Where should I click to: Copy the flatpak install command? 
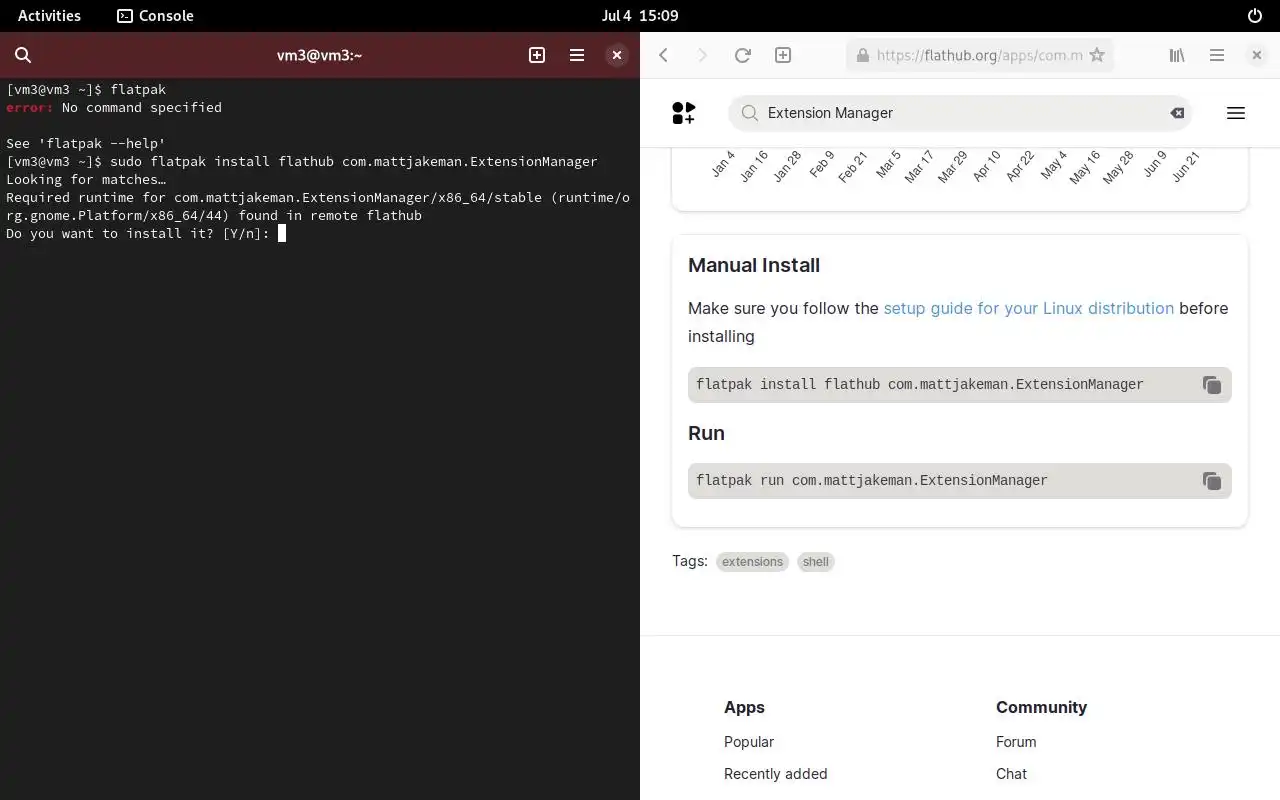[x=1211, y=385]
